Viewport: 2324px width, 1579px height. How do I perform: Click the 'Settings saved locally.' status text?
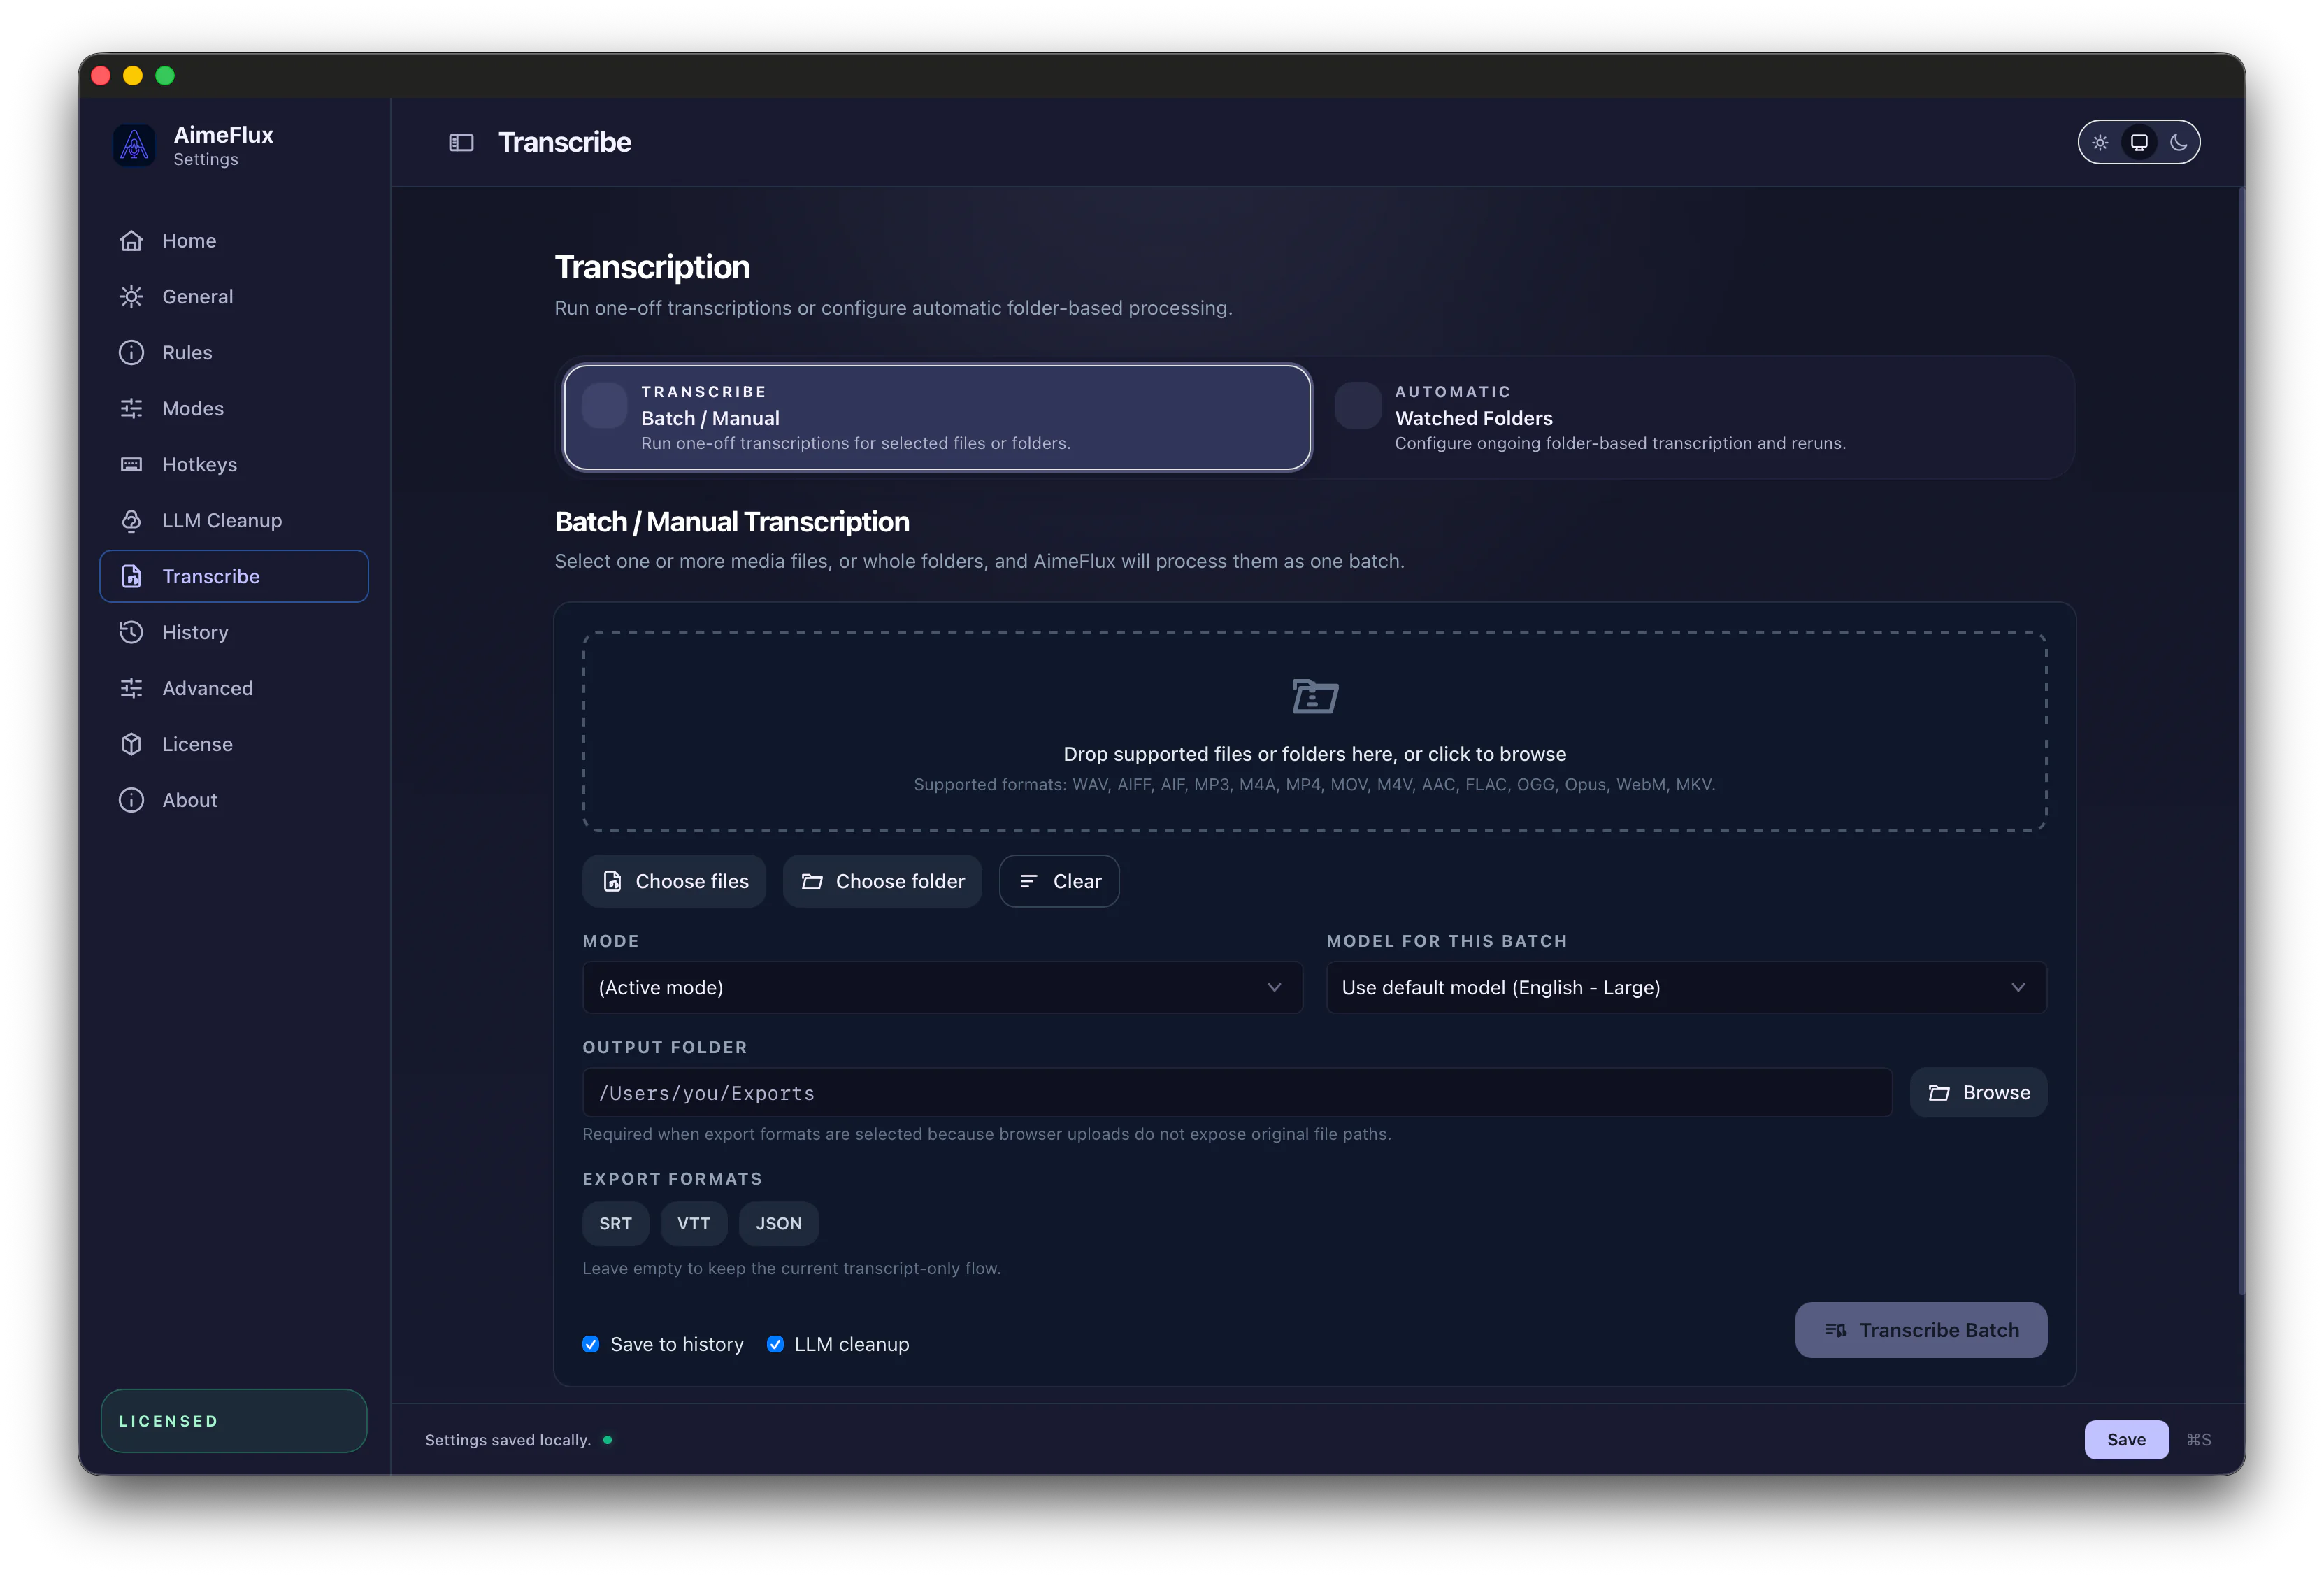[x=507, y=1440]
